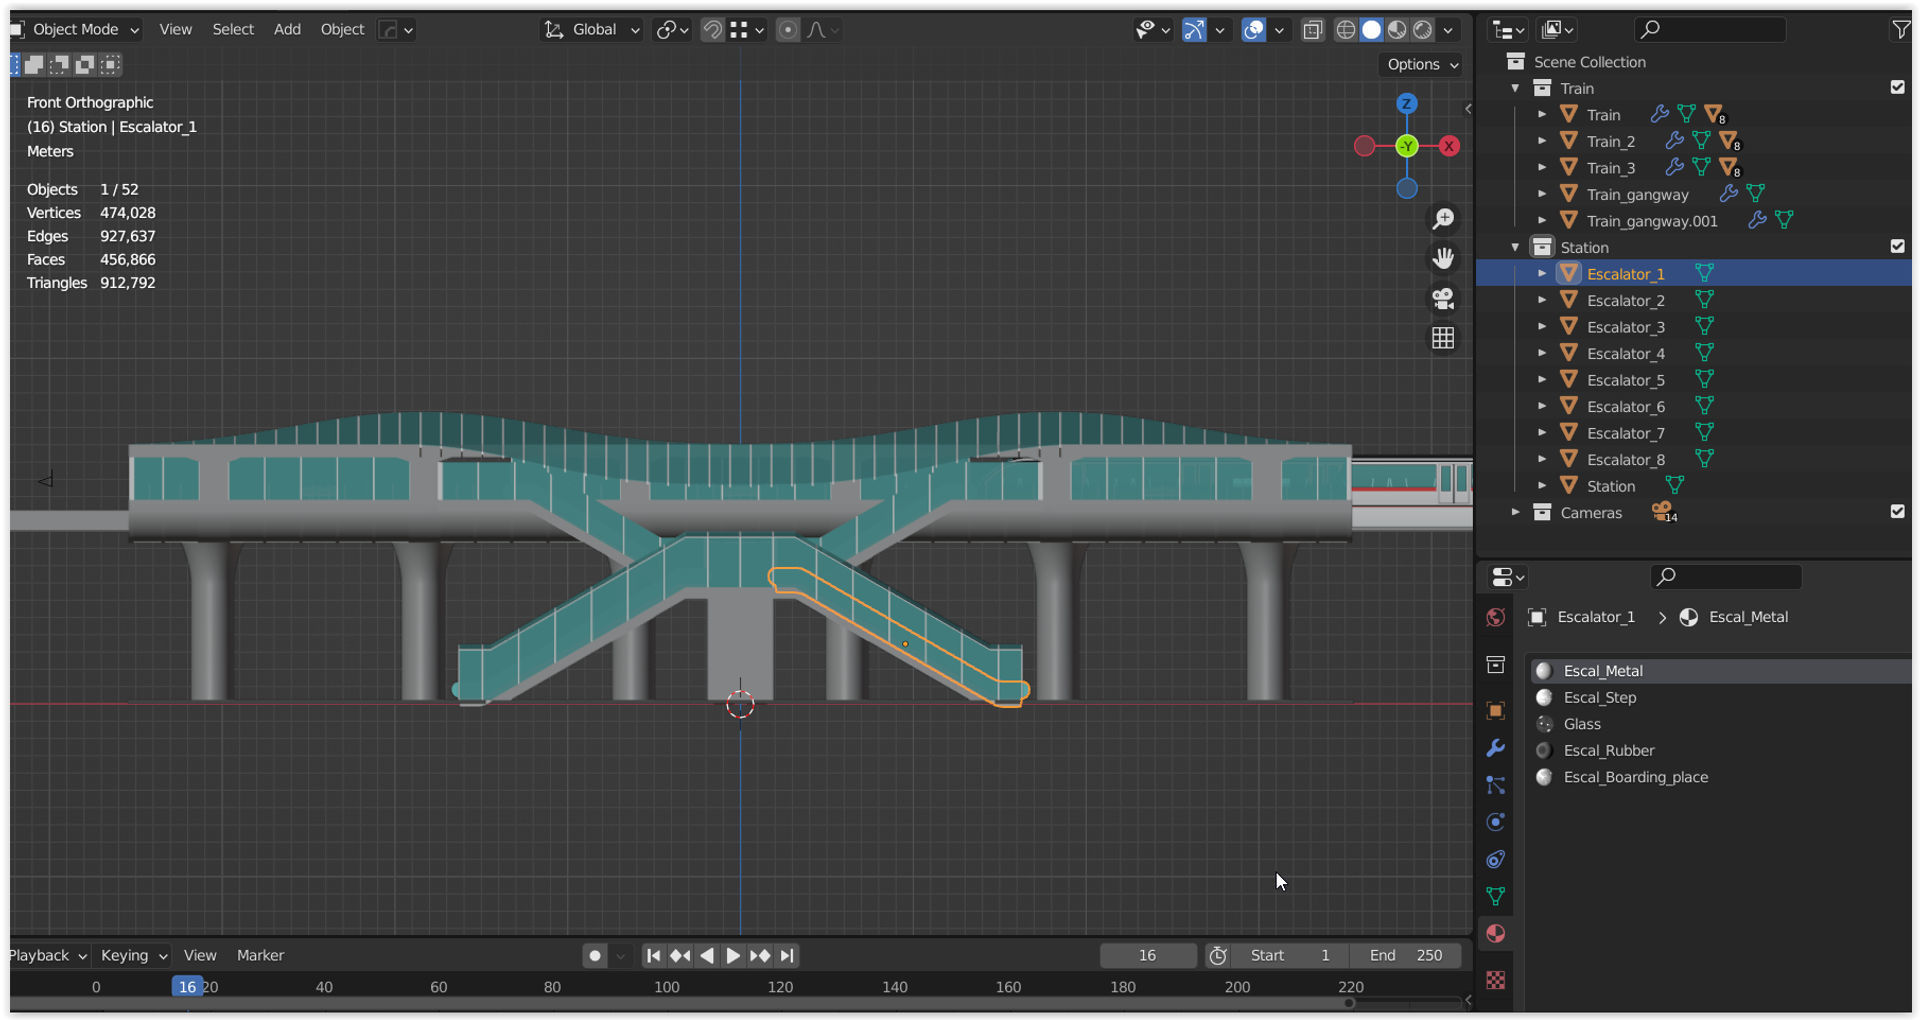Toggle show gizmo button
The height and width of the screenshot is (1020, 1920).
[1194, 30]
